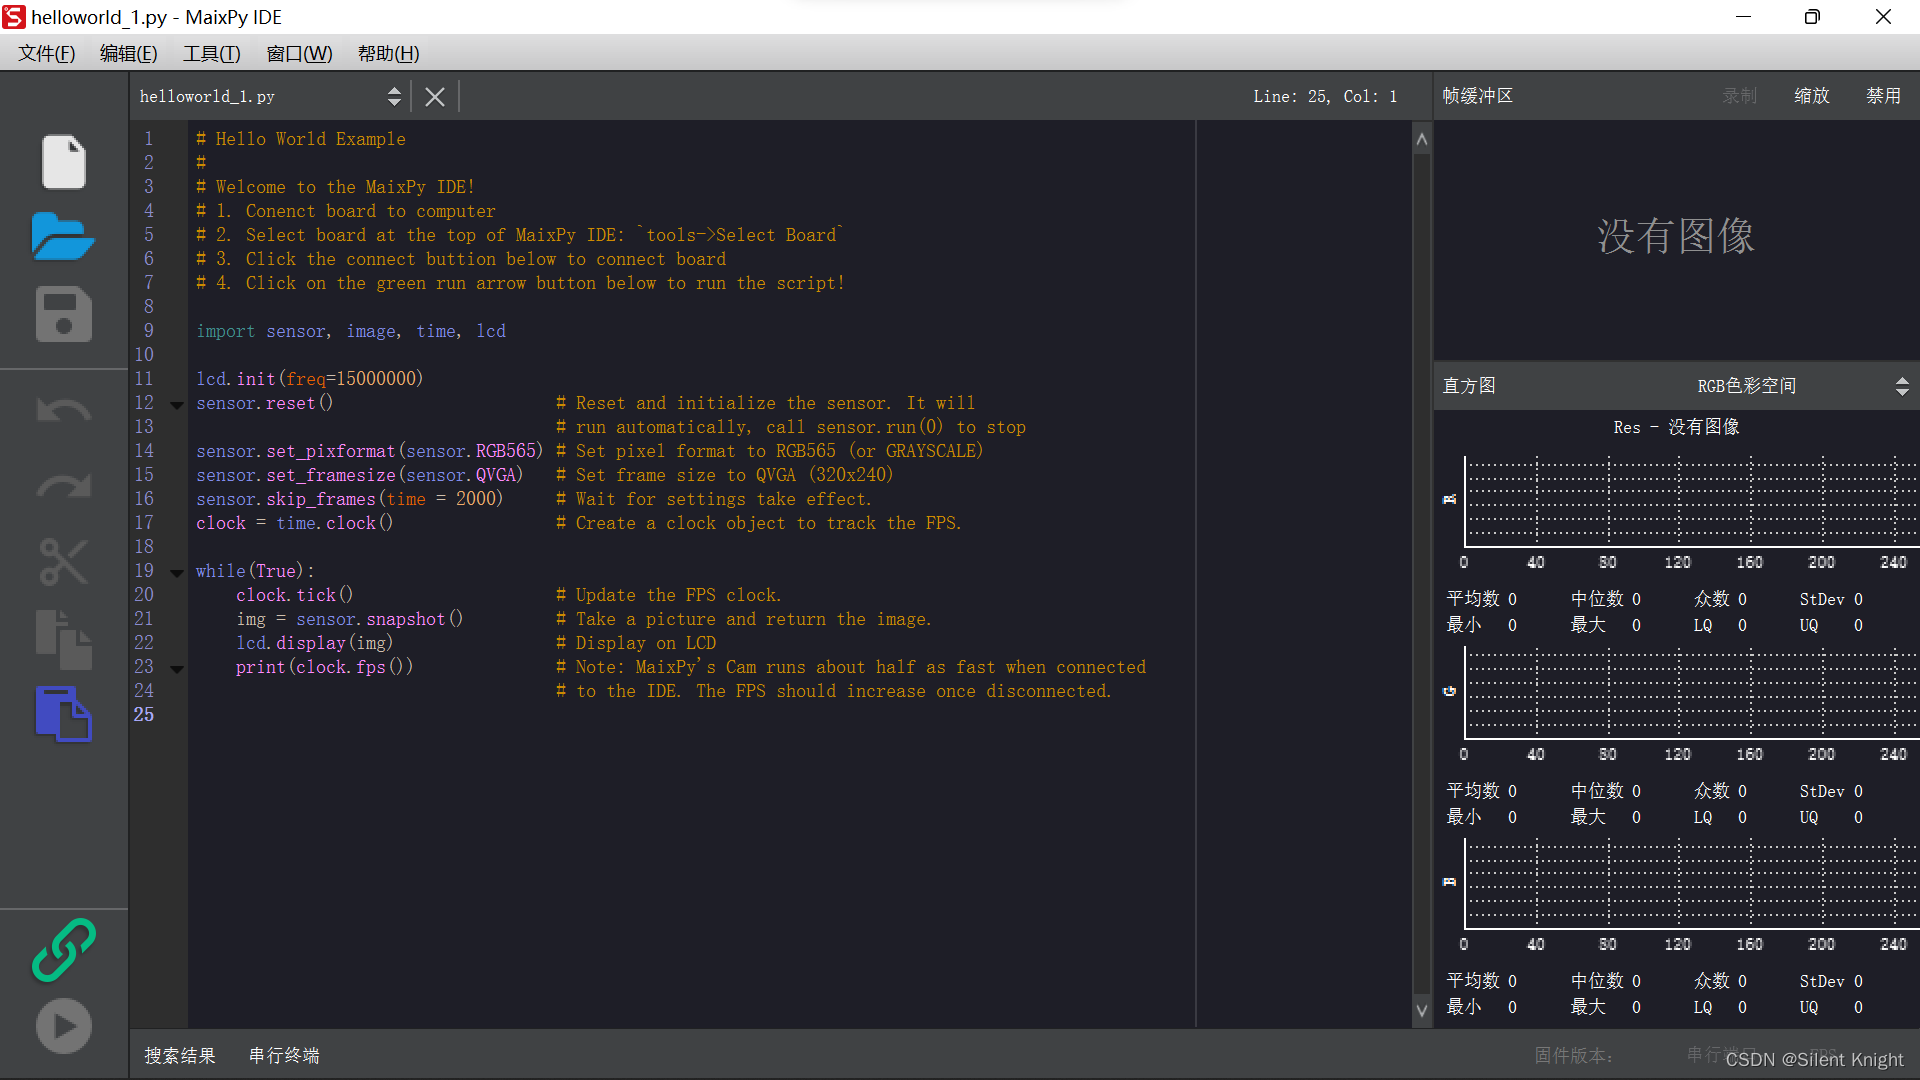Collapse the while loop fold arrow at line 19
Screen dimensions: 1920x1080
click(177, 573)
